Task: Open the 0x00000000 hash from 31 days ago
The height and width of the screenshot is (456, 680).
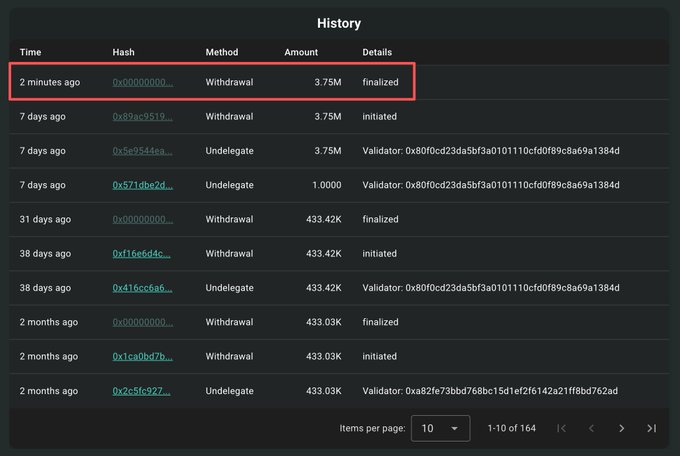Action: 142,219
